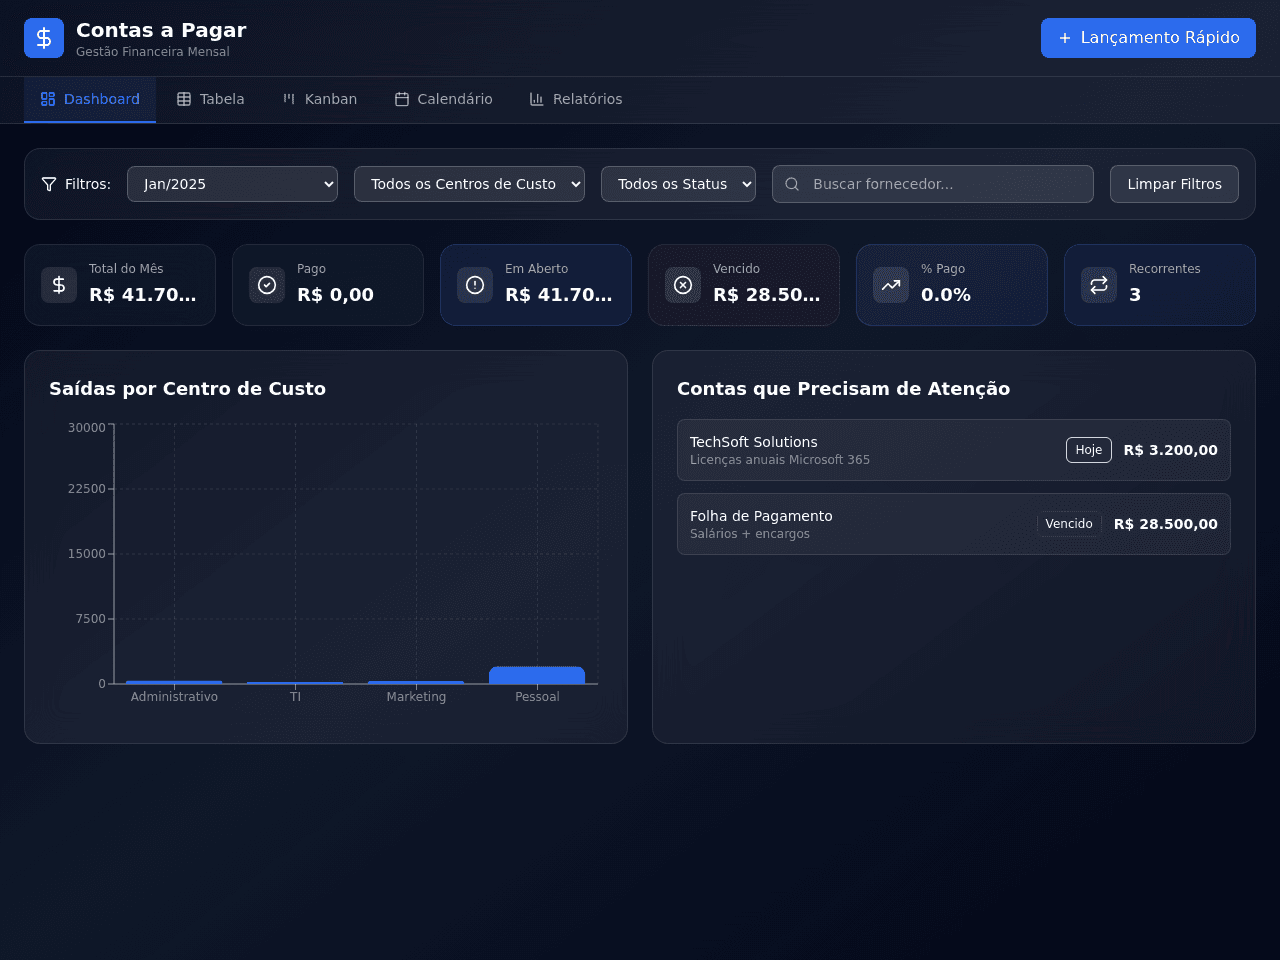Click the Vencido x-circle icon
The width and height of the screenshot is (1280, 960).
683,285
